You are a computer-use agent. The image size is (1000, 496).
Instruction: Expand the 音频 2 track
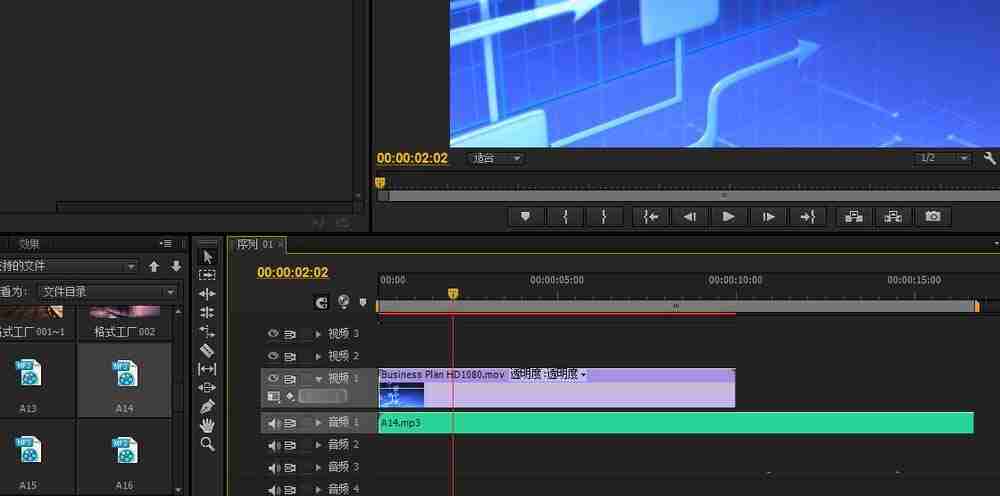(x=319, y=445)
